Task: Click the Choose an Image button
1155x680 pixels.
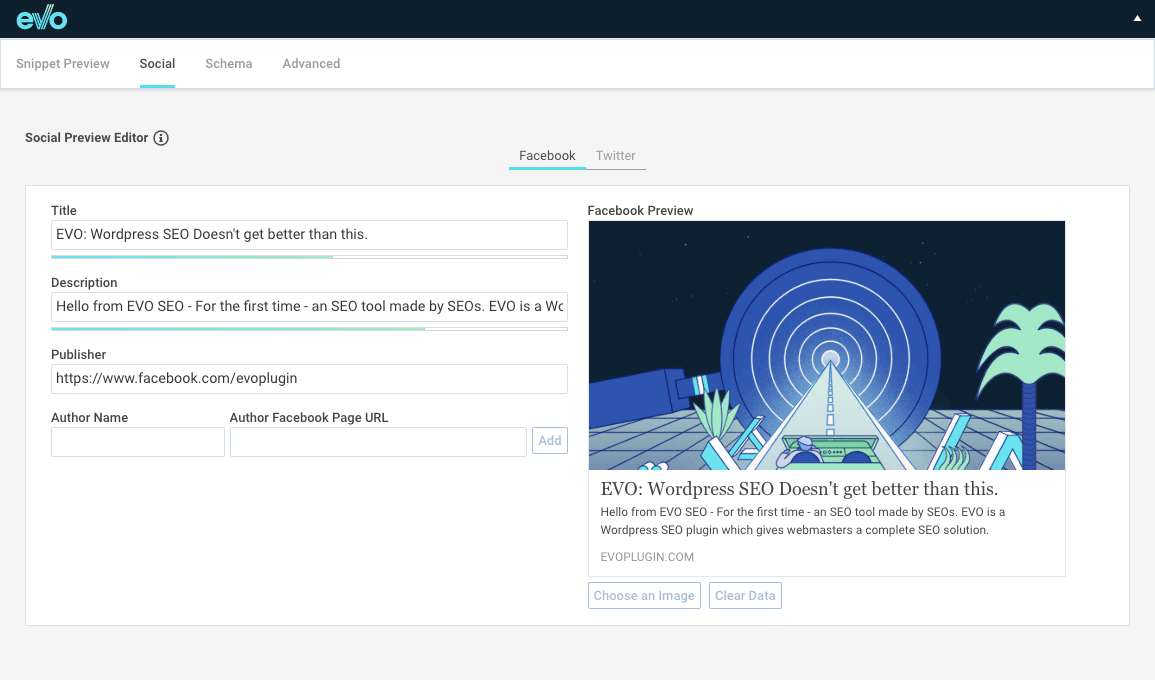Action: pyautogui.click(x=644, y=595)
